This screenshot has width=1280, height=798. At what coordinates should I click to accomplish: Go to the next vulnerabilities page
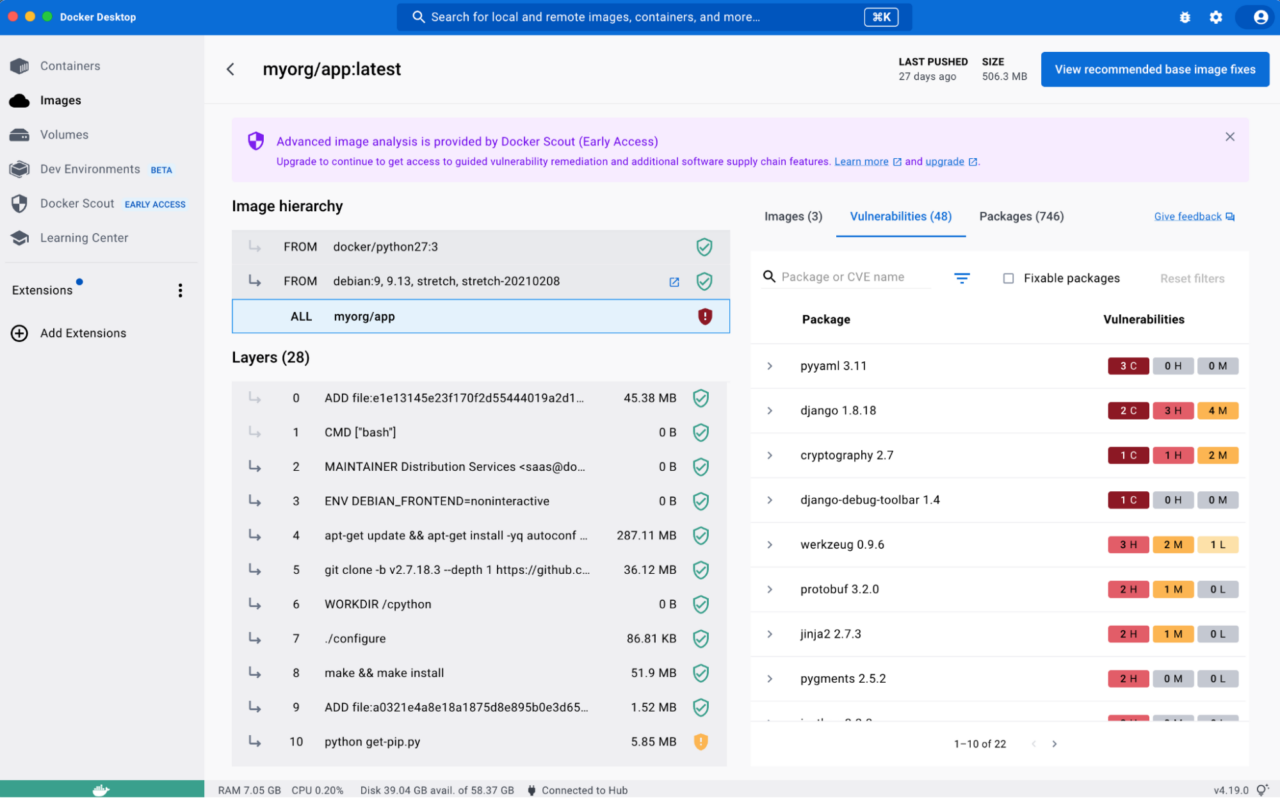[x=1054, y=744]
